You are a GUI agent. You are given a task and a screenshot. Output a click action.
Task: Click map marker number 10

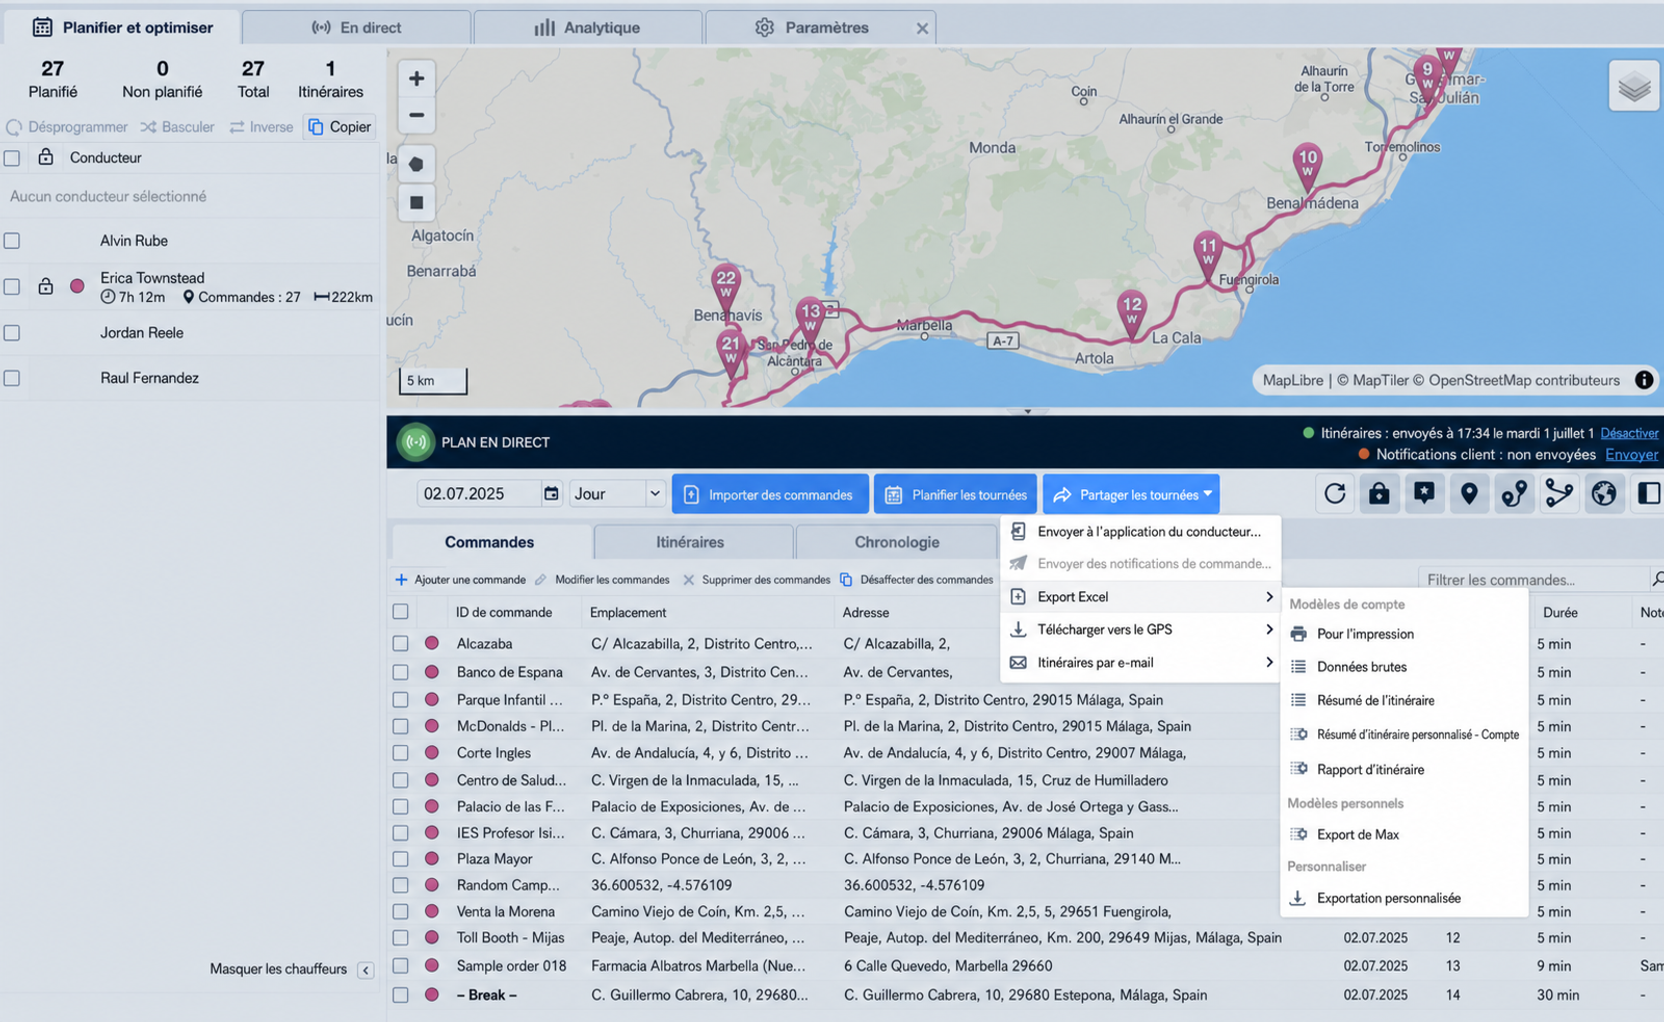(1307, 165)
